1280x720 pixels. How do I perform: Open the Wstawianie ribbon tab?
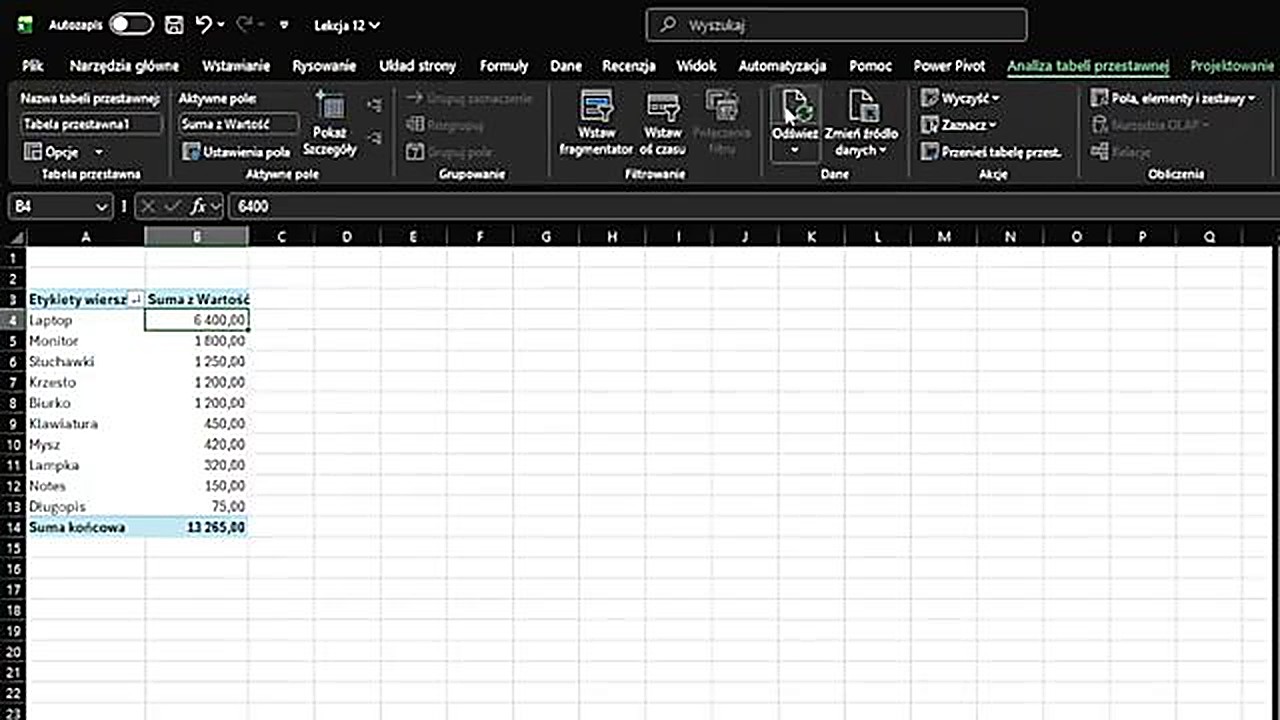click(x=236, y=66)
